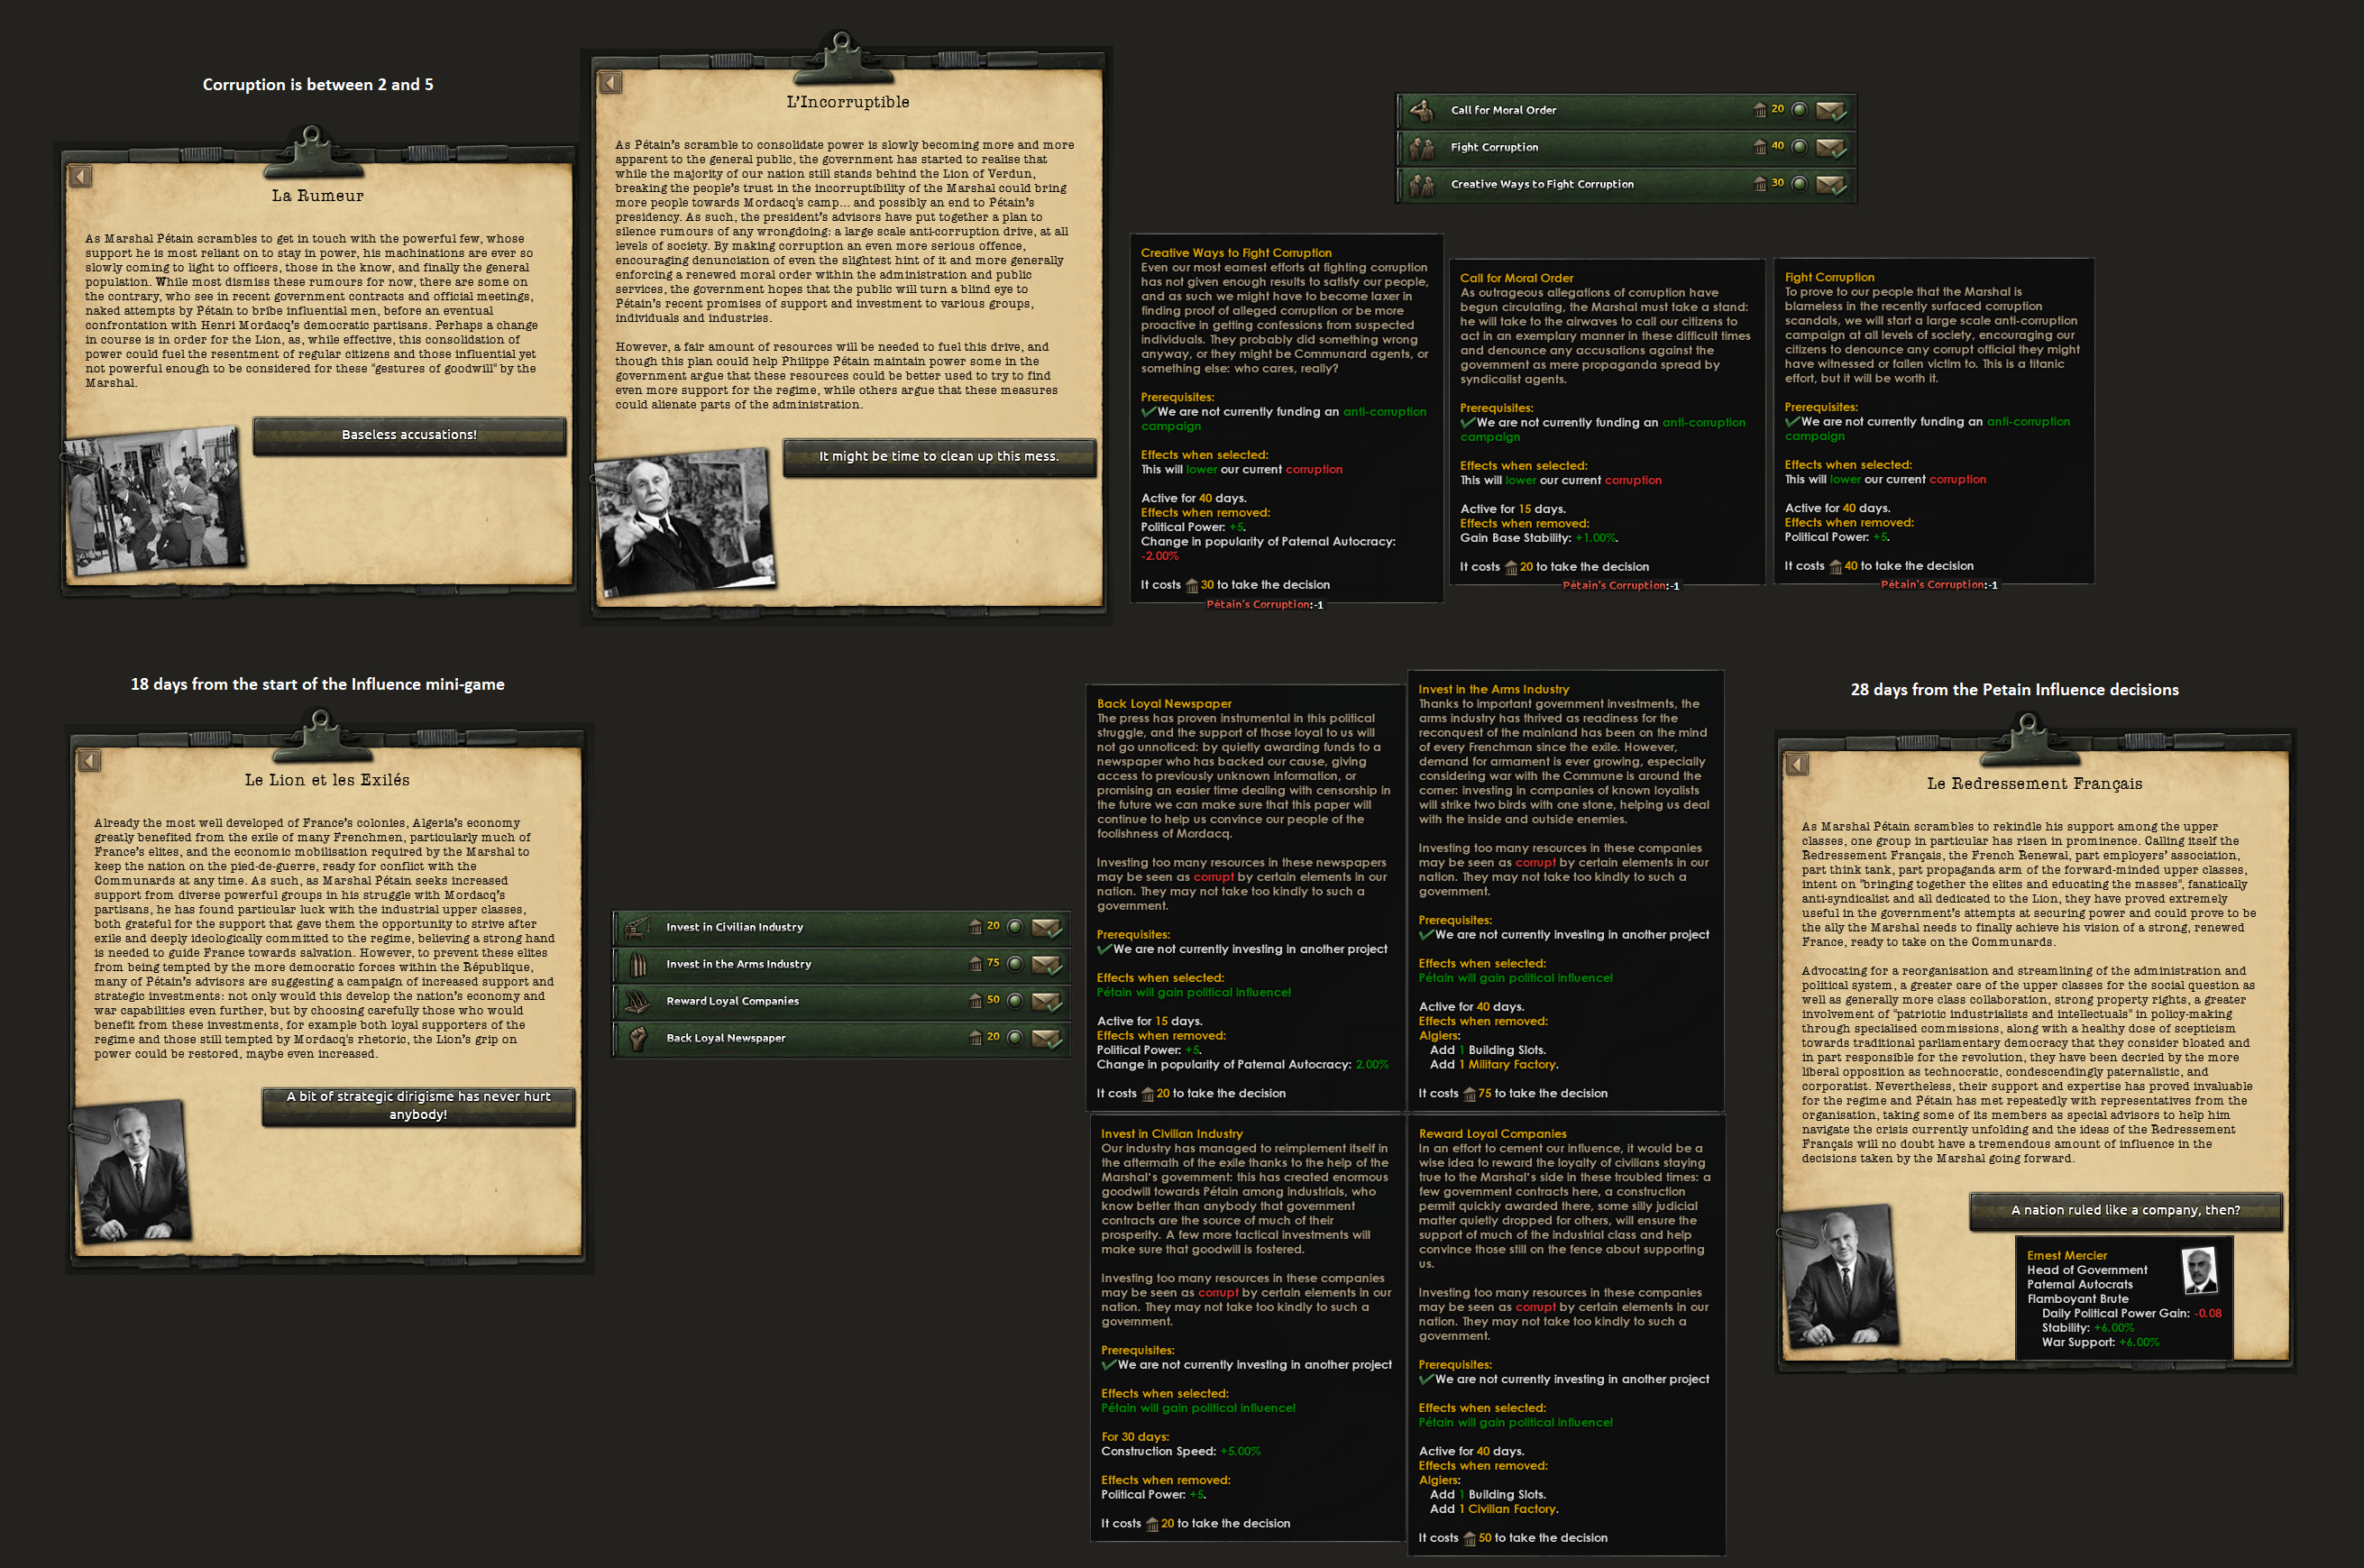
Task: Click the Pétain photo in L'Incorruptible event
Action: 684,522
